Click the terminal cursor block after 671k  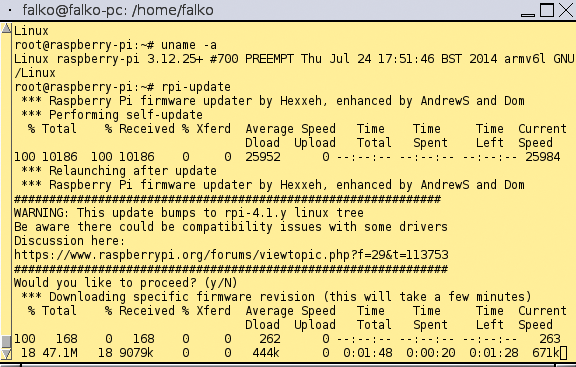(x=564, y=353)
